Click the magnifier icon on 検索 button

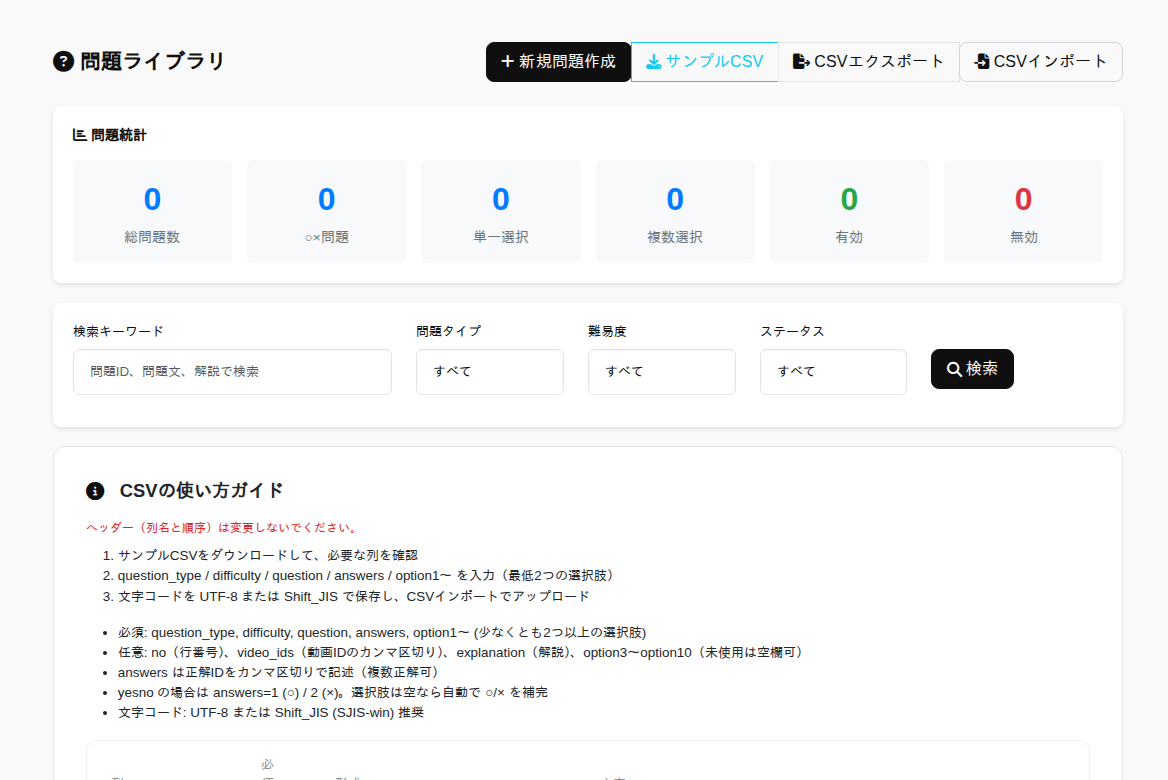pyautogui.click(x=953, y=369)
